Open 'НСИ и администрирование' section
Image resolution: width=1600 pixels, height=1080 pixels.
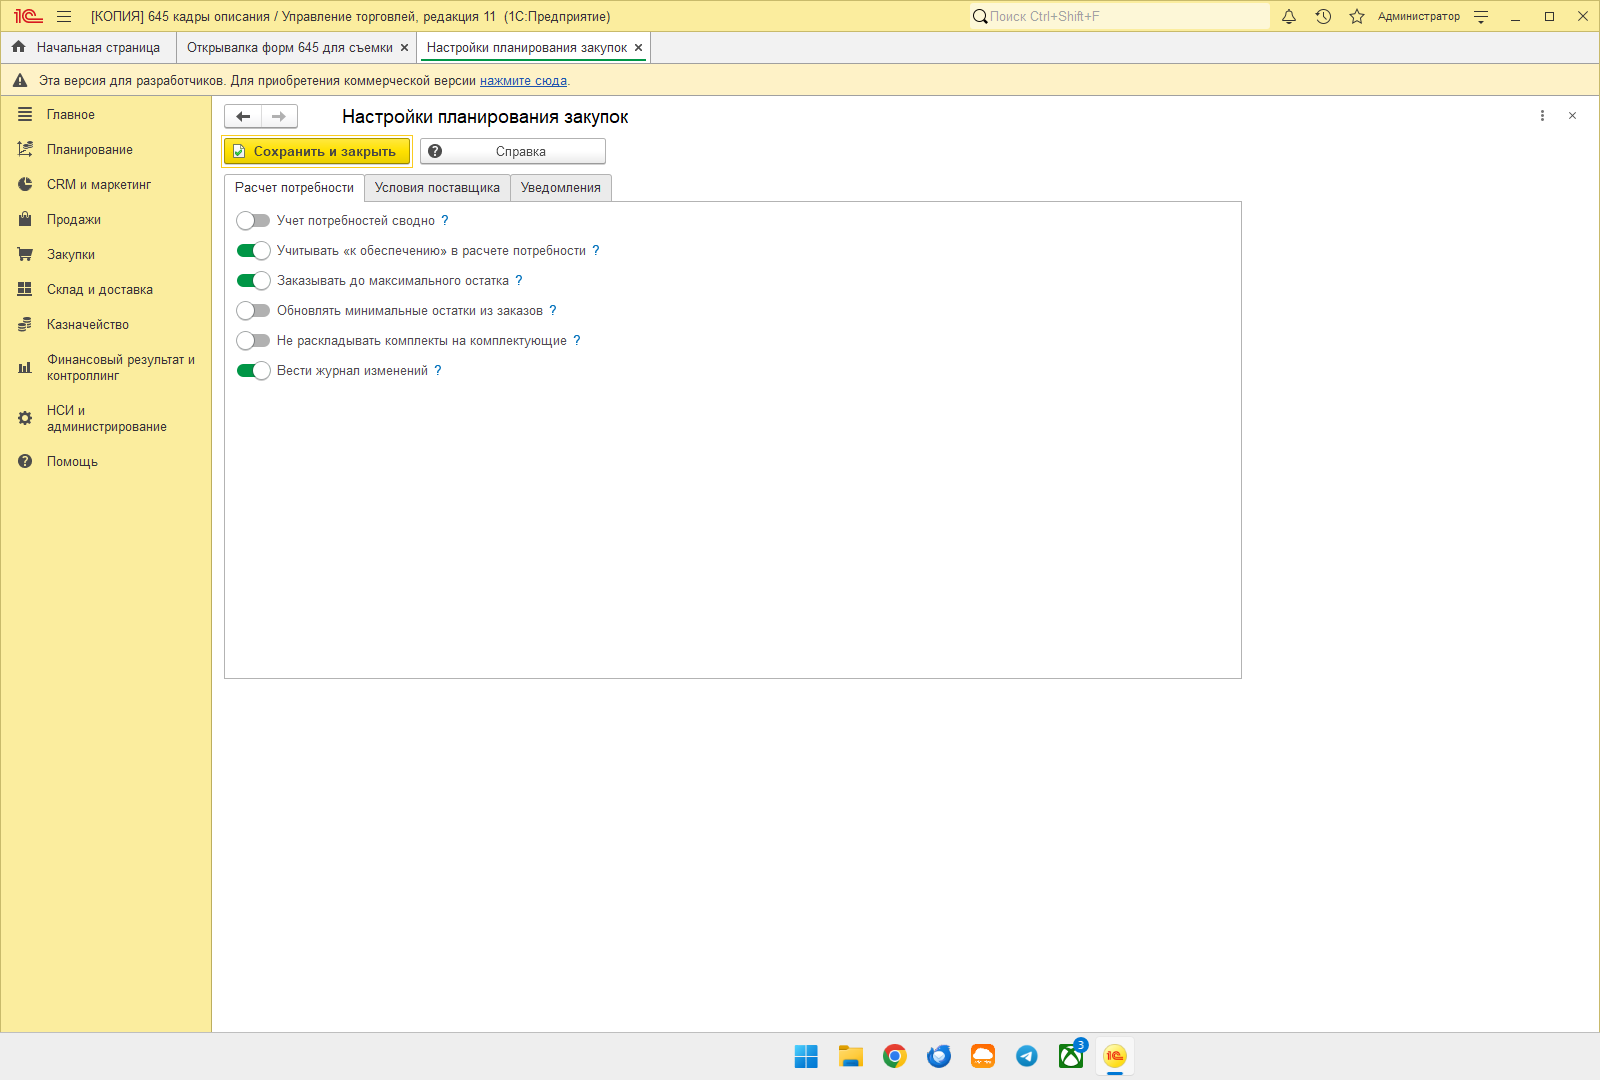click(107, 419)
